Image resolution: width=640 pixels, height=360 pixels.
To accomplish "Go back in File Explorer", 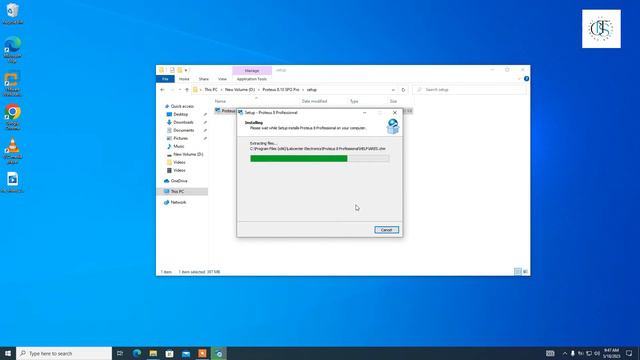I will point(163,90).
